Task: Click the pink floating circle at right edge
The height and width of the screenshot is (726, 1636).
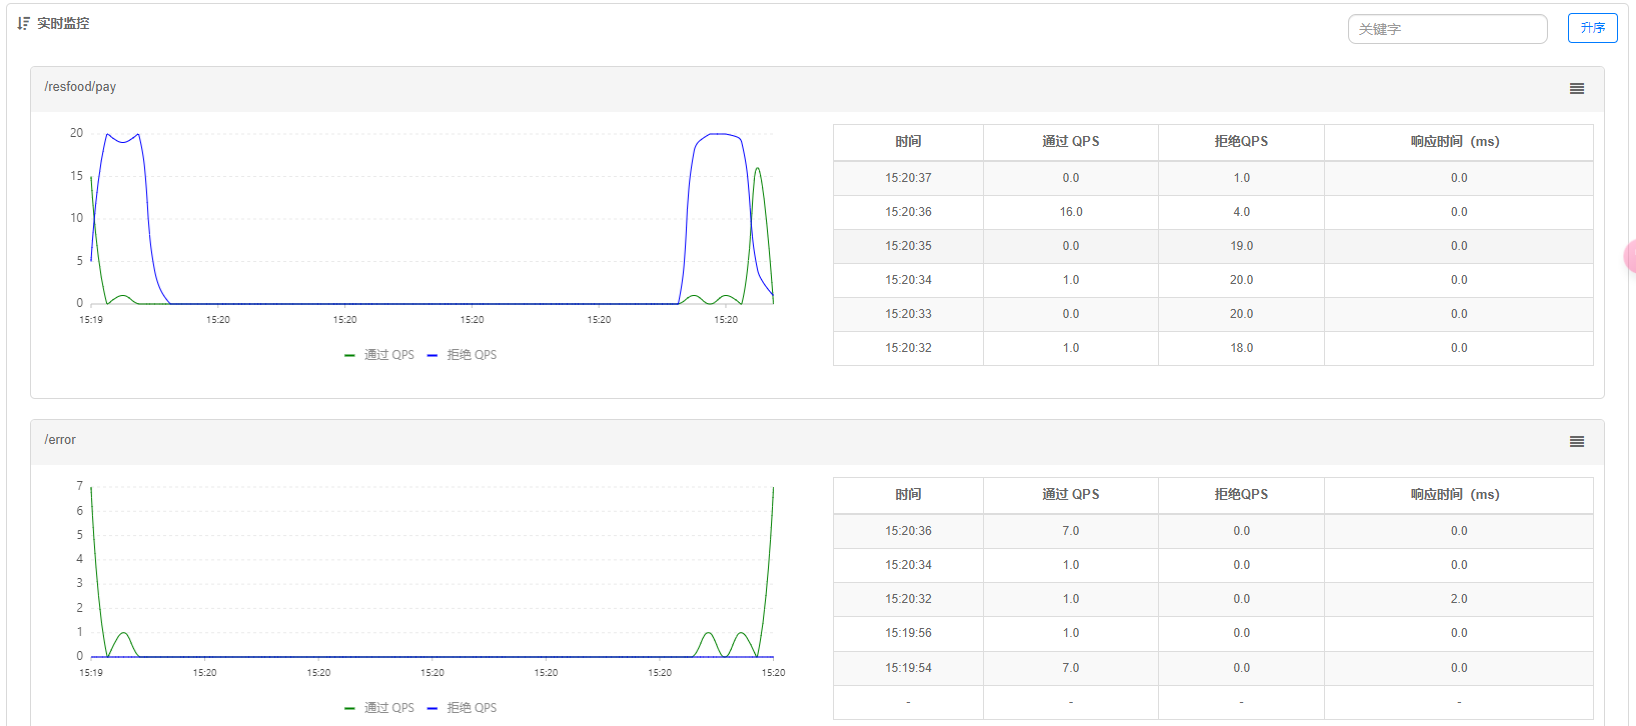Action: pos(1630,257)
